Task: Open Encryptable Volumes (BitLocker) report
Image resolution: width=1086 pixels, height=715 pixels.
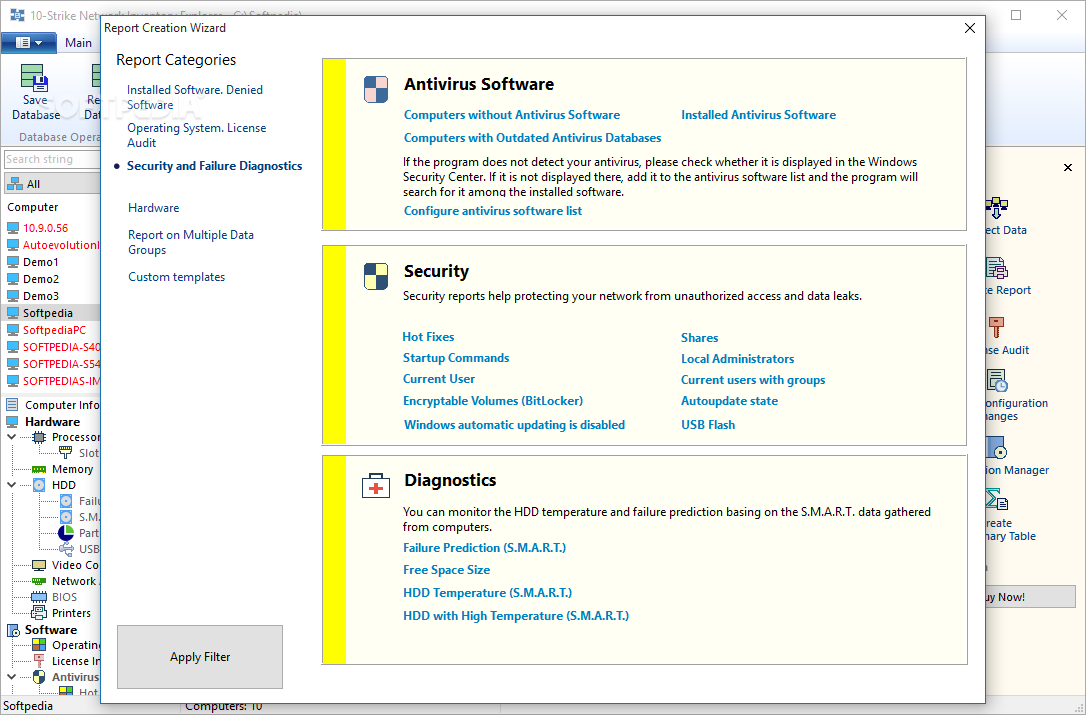Action: pos(493,401)
